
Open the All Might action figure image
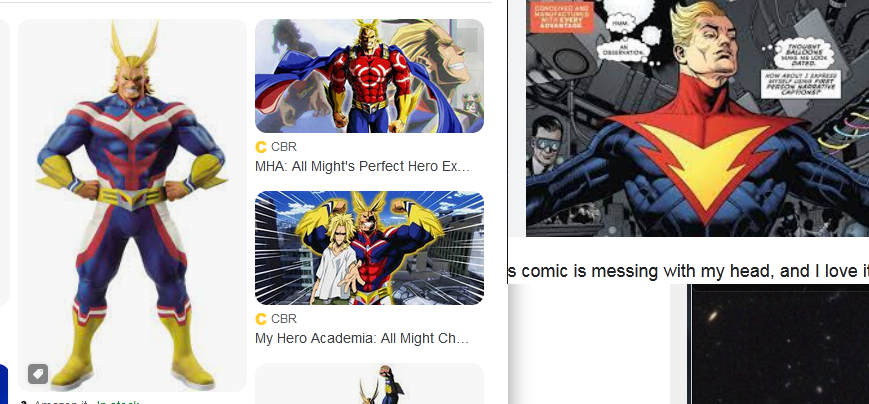132,205
